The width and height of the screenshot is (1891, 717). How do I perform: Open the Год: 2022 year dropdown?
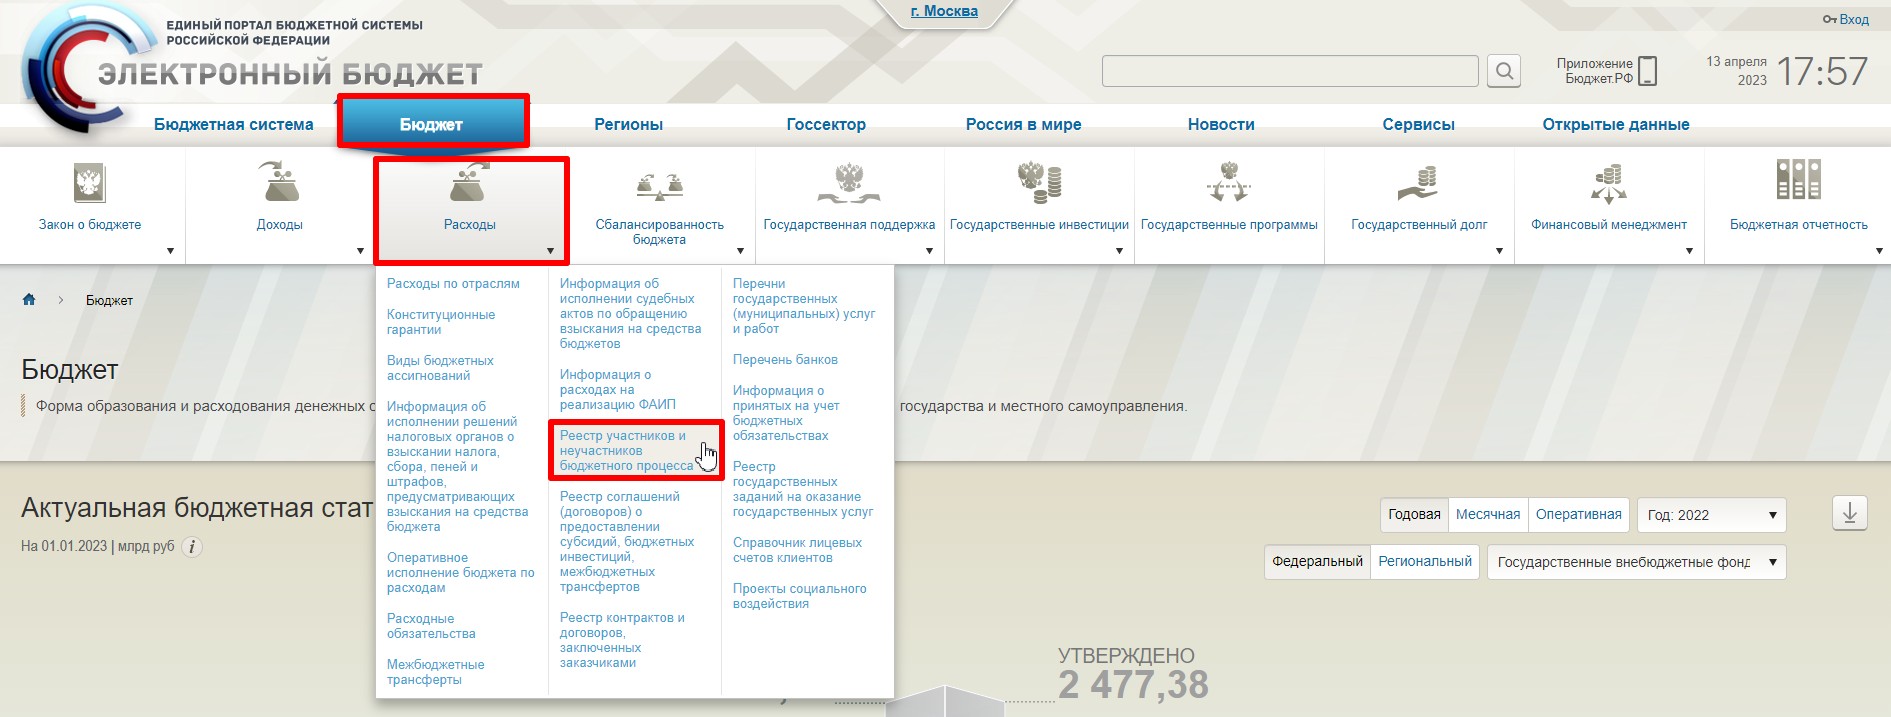[x=1712, y=515]
